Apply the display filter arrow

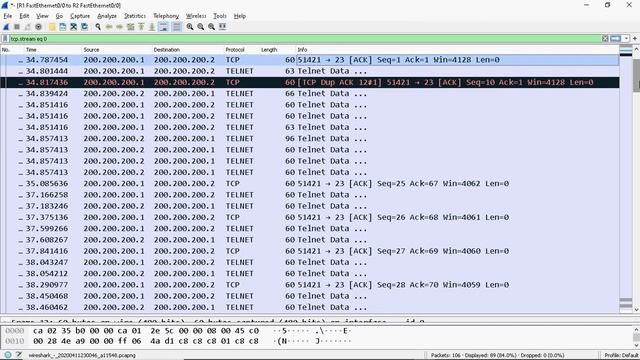tap(616, 38)
